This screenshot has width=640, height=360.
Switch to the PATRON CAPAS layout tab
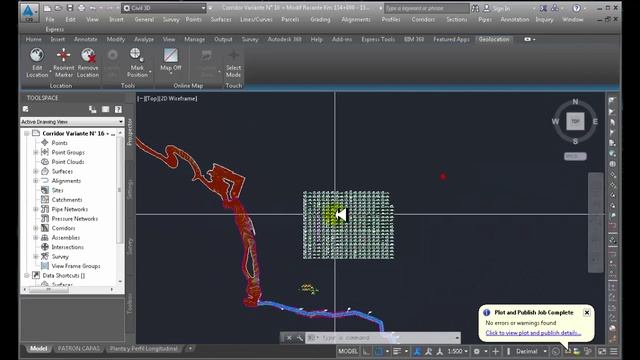pyautogui.click(x=78, y=349)
